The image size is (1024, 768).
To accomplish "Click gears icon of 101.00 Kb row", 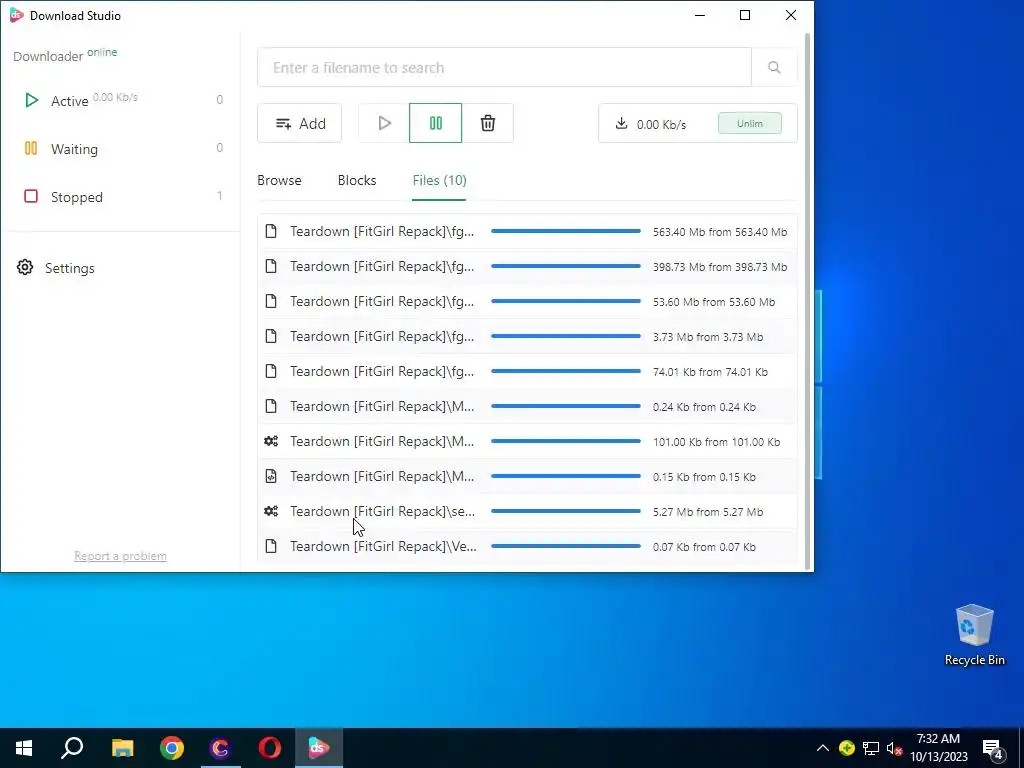I will point(271,441).
